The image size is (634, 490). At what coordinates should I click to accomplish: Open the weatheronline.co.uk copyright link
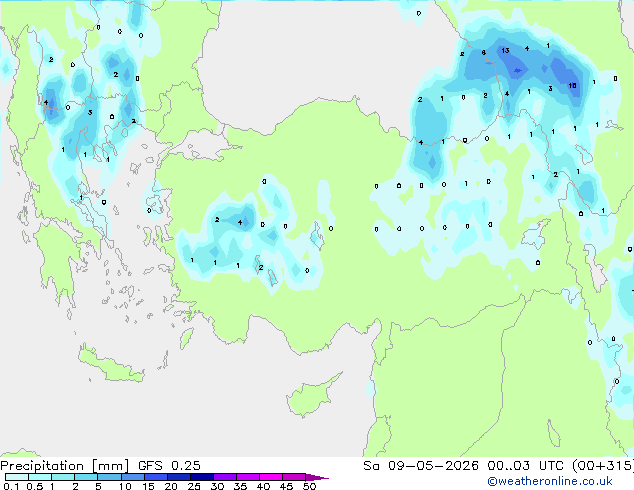550,481
